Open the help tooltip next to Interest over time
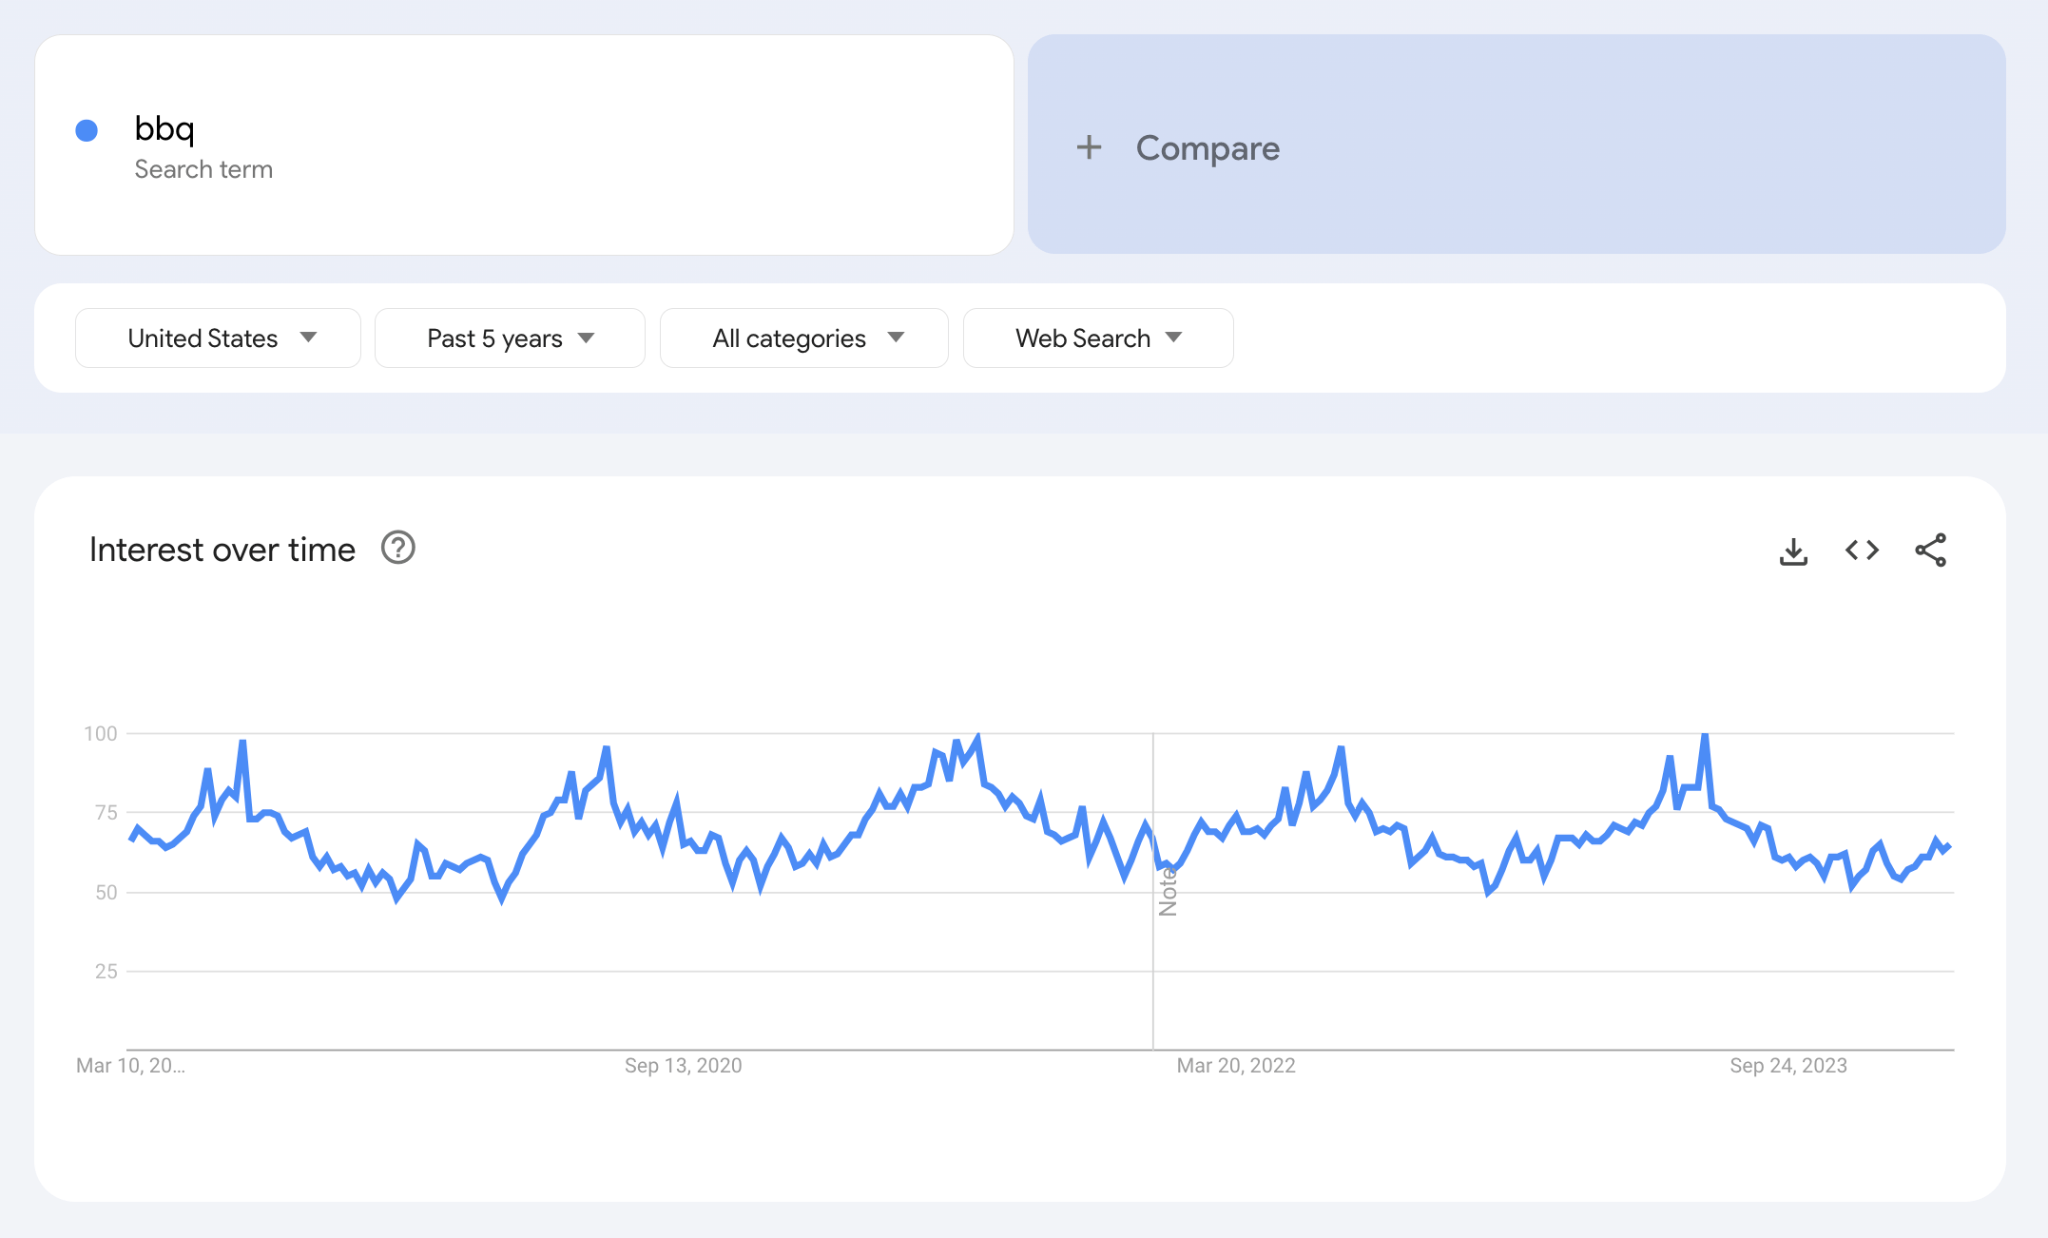This screenshot has width=2048, height=1238. pos(397,548)
